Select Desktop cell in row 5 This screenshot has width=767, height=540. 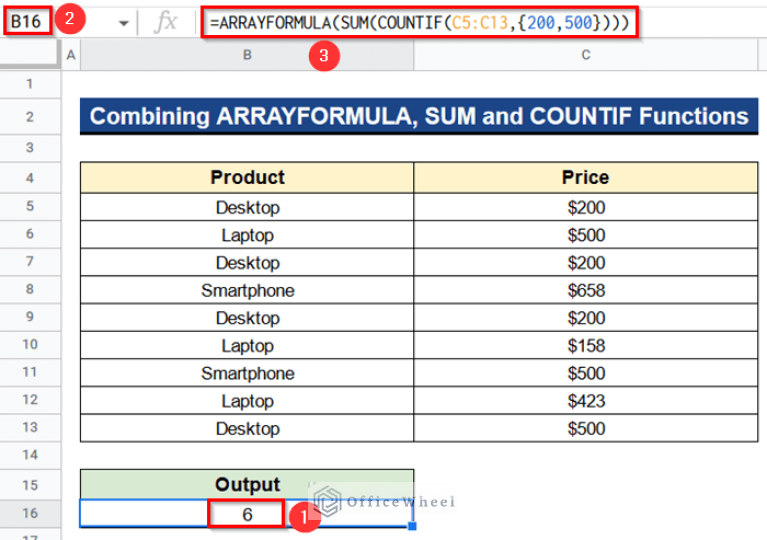pos(247,207)
